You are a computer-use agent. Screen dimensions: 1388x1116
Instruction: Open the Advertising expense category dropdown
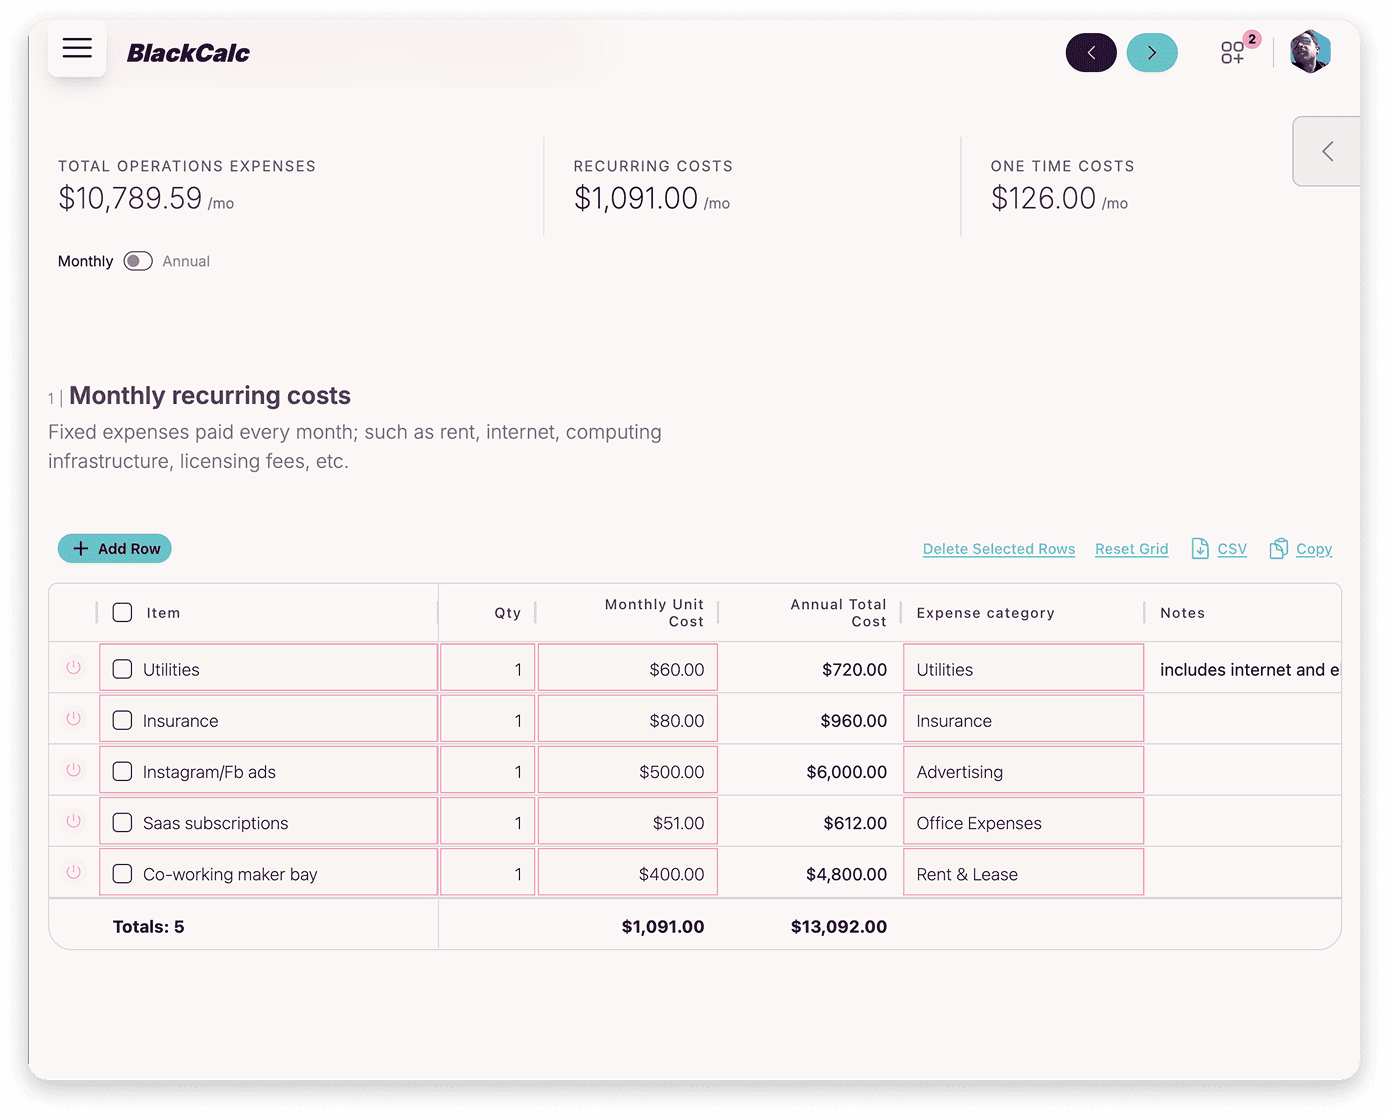[1022, 769]
